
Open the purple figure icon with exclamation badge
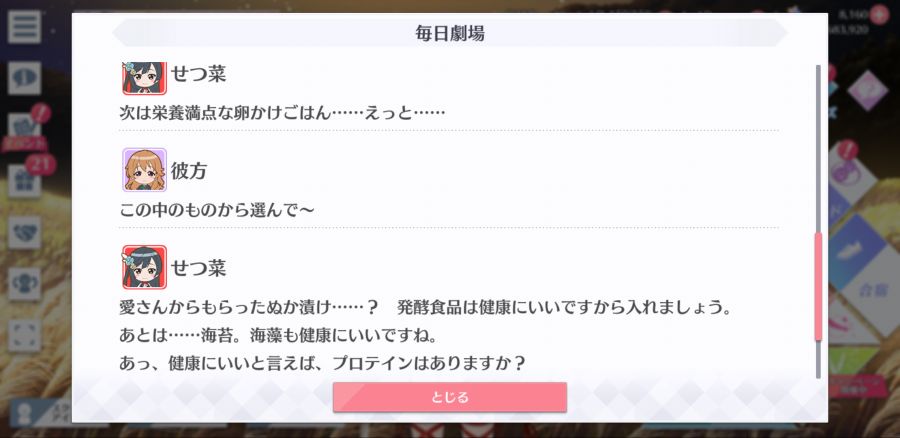847,170
